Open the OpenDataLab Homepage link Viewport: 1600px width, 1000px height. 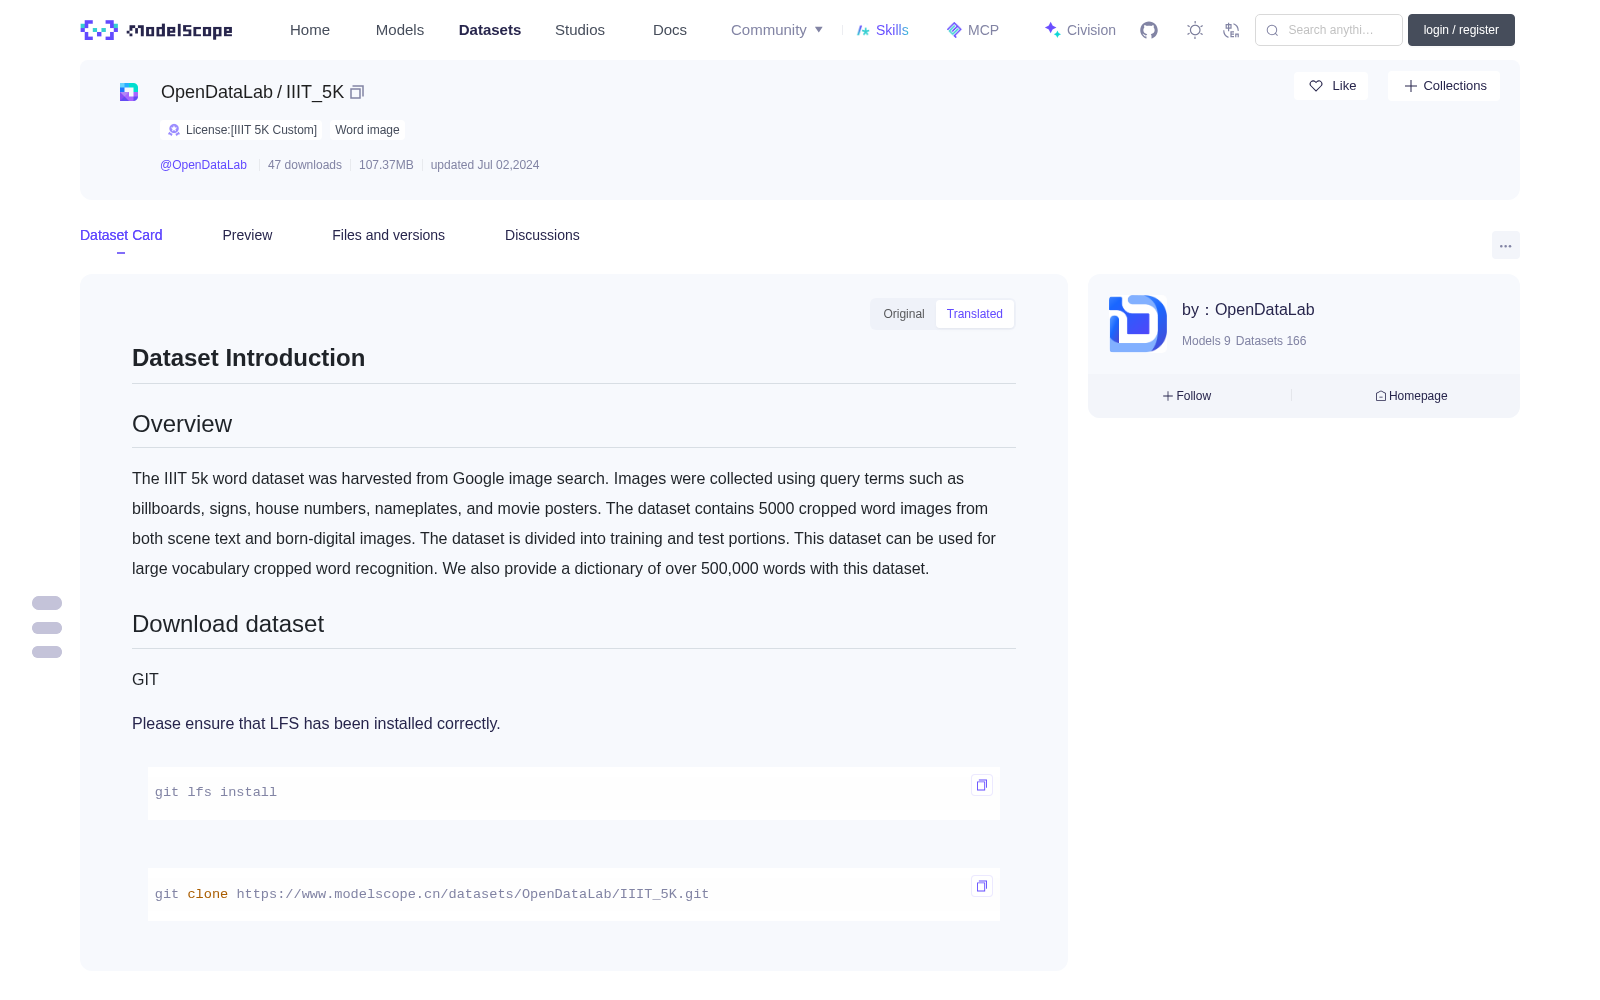1411,396
